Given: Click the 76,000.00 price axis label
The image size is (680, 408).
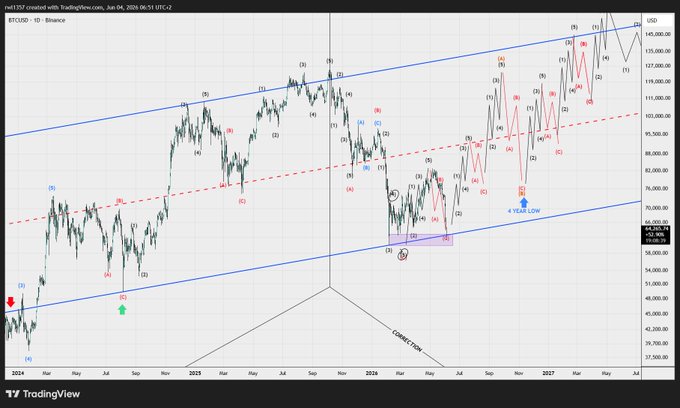Looking at the screenshot, I should point(657,188).
